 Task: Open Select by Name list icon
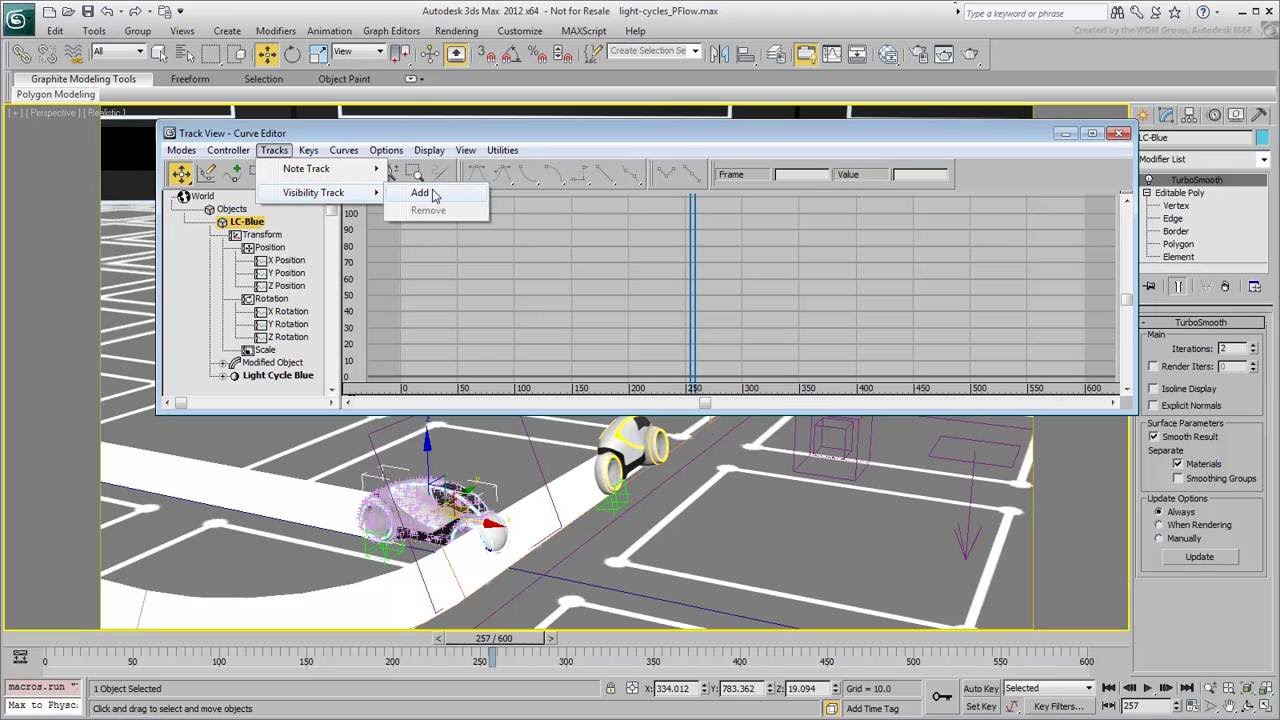185,54
